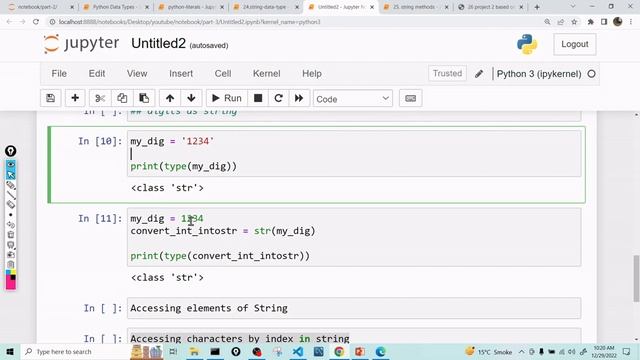Restart kernel and run all with fast-forward icon
The width and height of the screenshot is (640, 360).
coord(299,98)
